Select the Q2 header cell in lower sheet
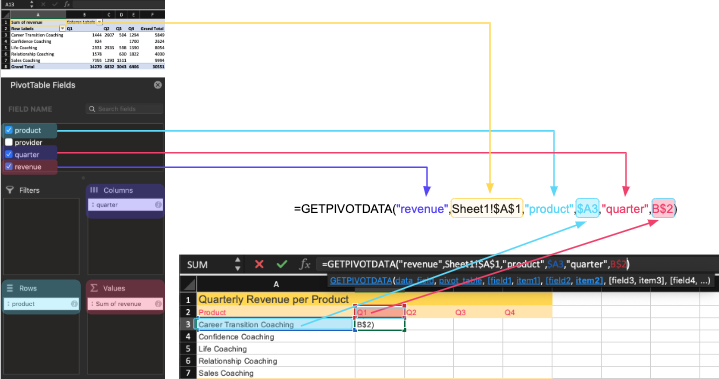The width and height of the screenshot is (719, 379). click(429, 312)
